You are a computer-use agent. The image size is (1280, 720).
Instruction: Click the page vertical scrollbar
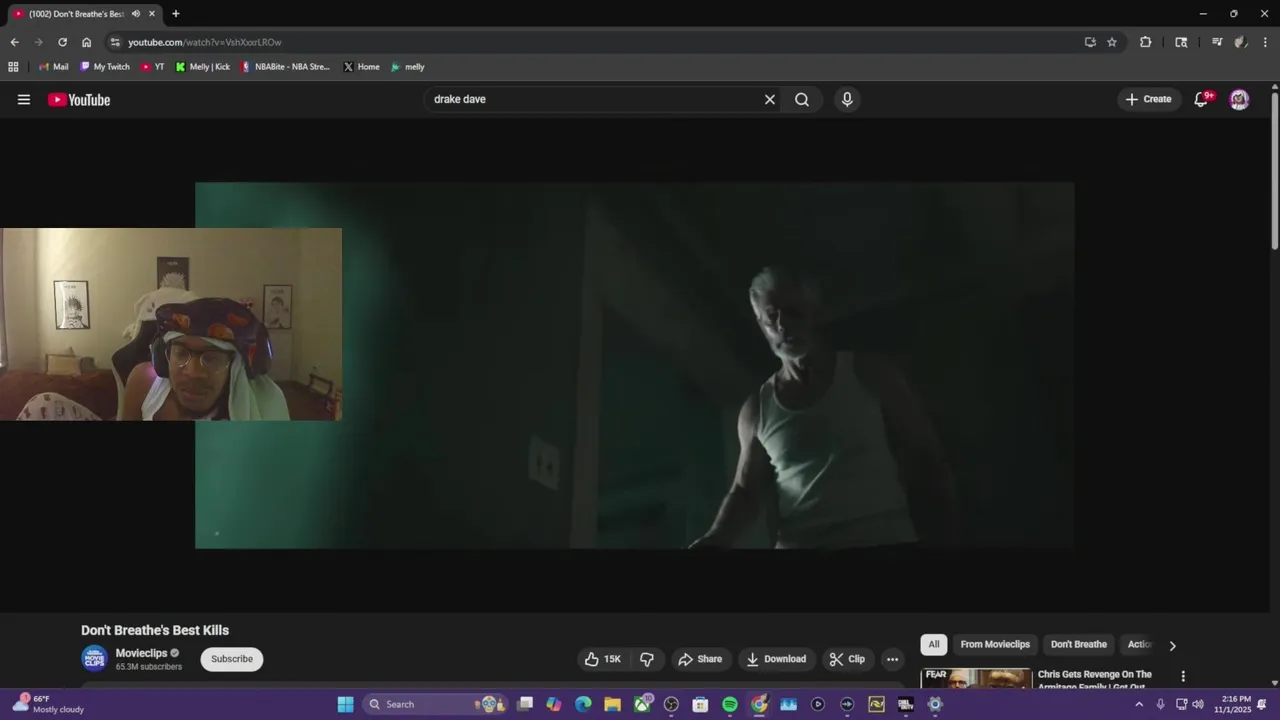[x=1275, y=170]
